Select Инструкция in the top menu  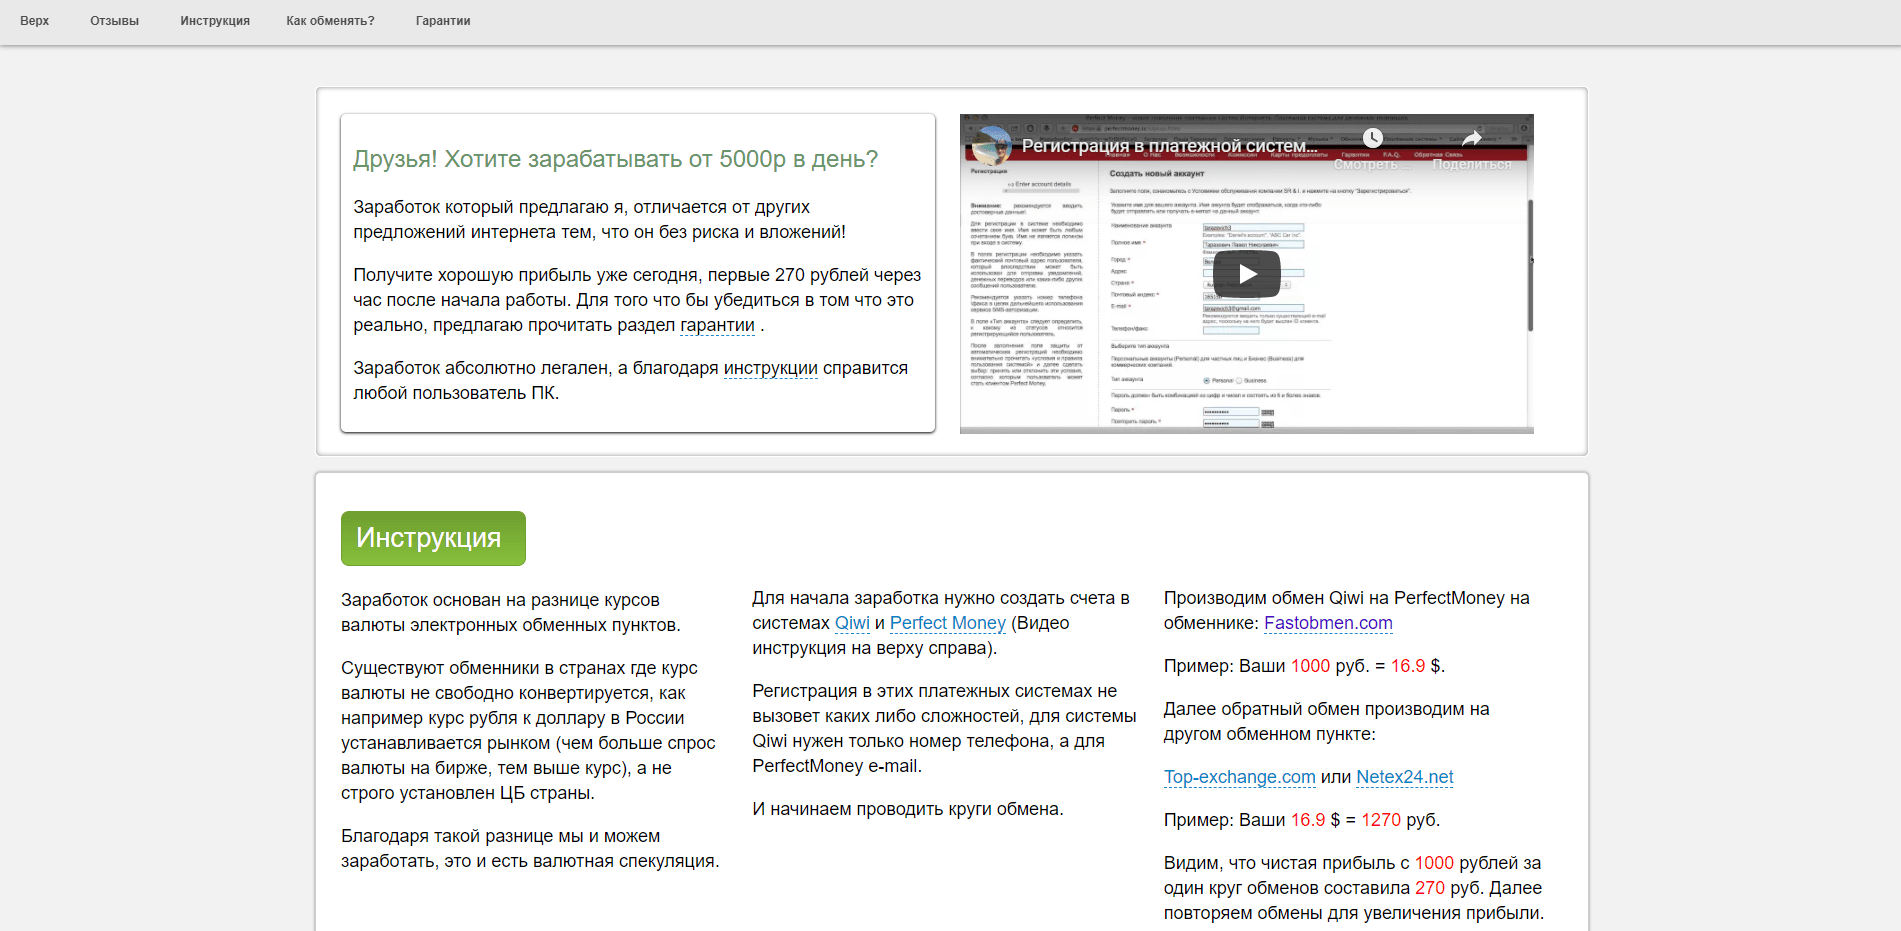click(214, 20)
